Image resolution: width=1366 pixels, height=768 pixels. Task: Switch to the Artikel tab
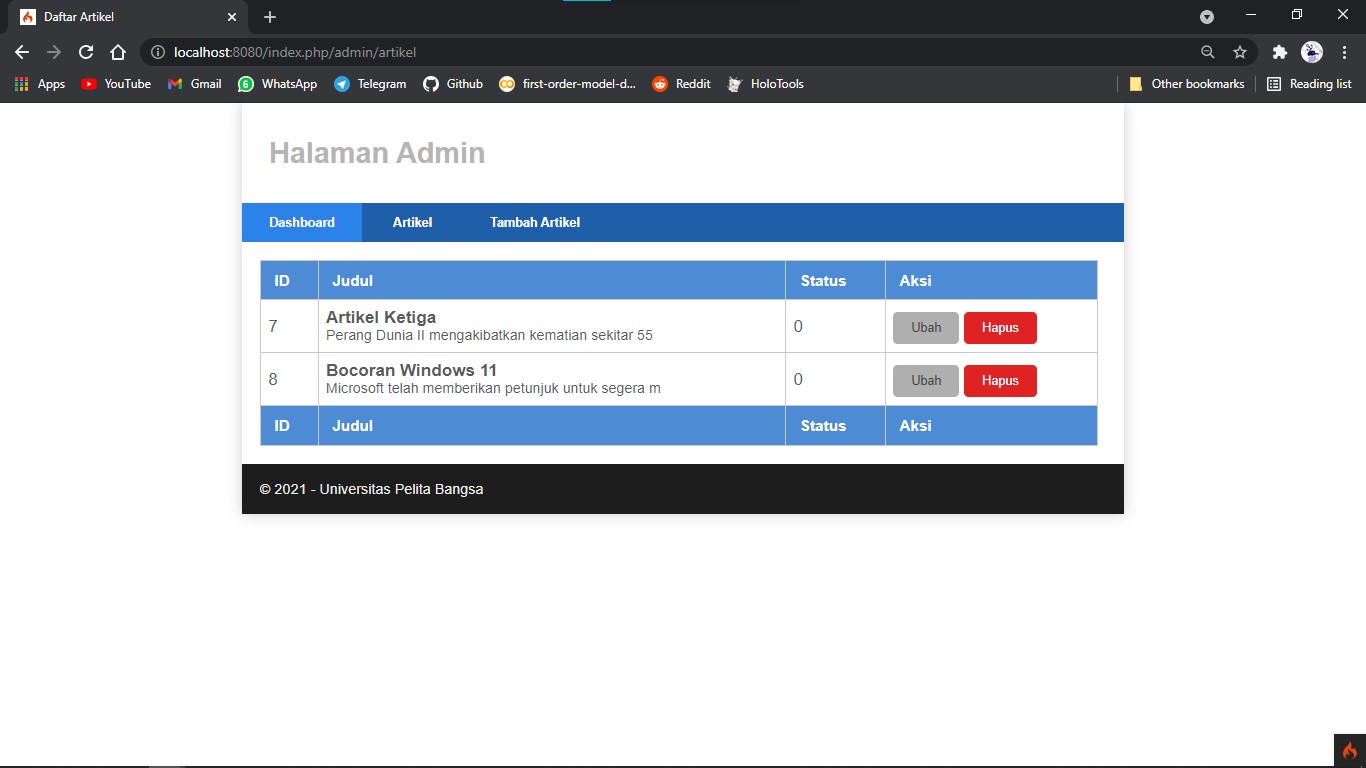point(412,222)
